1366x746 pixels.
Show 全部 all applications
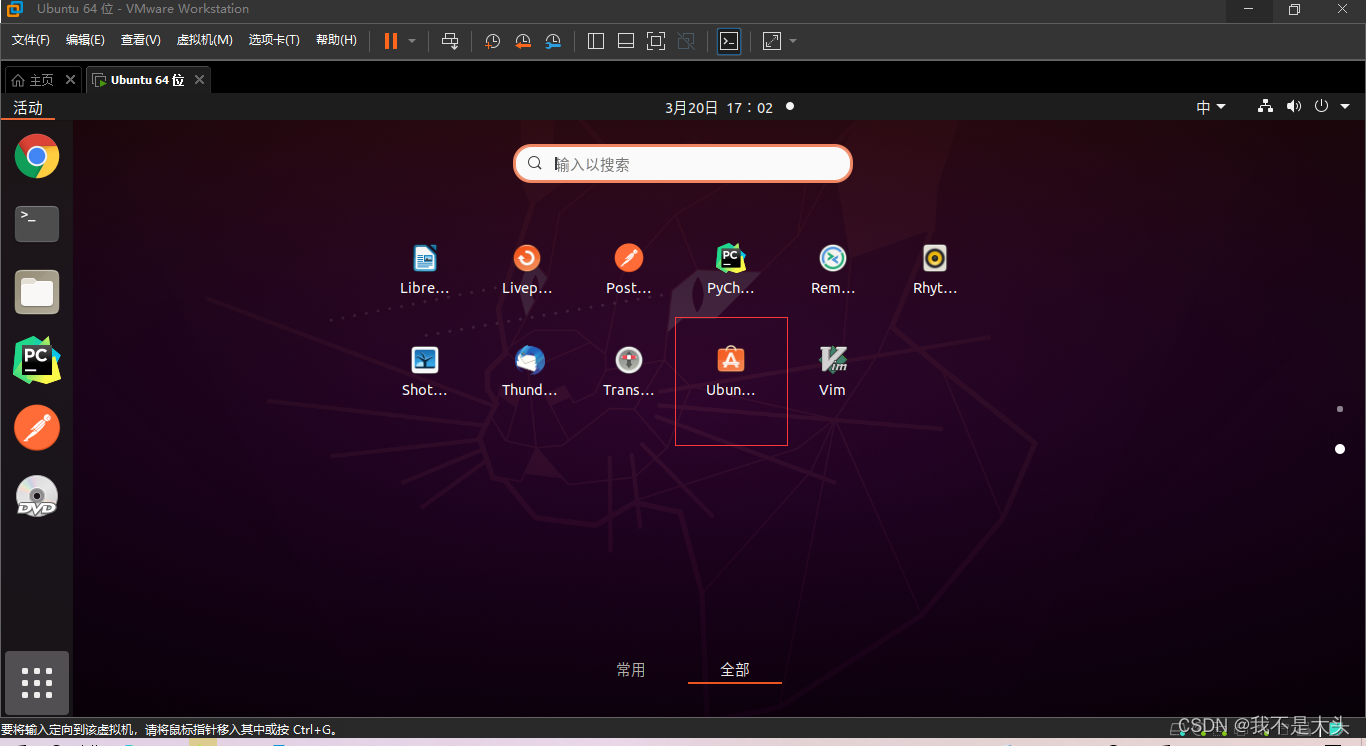tap(735, 670)
